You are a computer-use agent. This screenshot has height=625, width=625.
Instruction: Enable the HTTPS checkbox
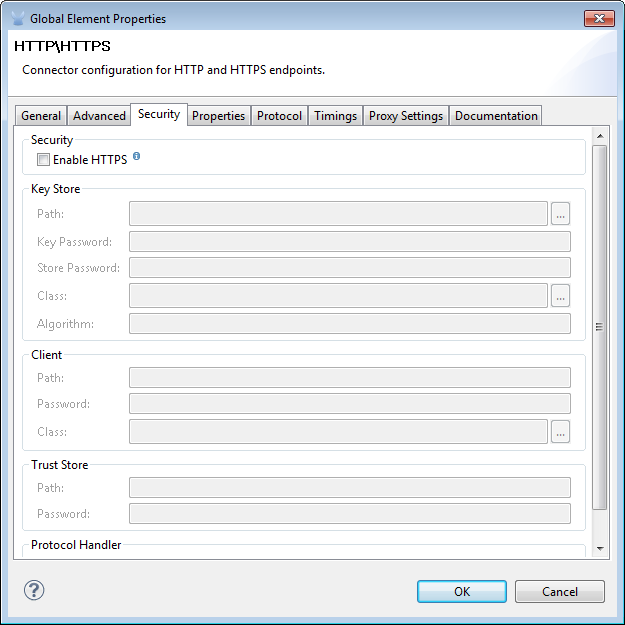[43, 160]
